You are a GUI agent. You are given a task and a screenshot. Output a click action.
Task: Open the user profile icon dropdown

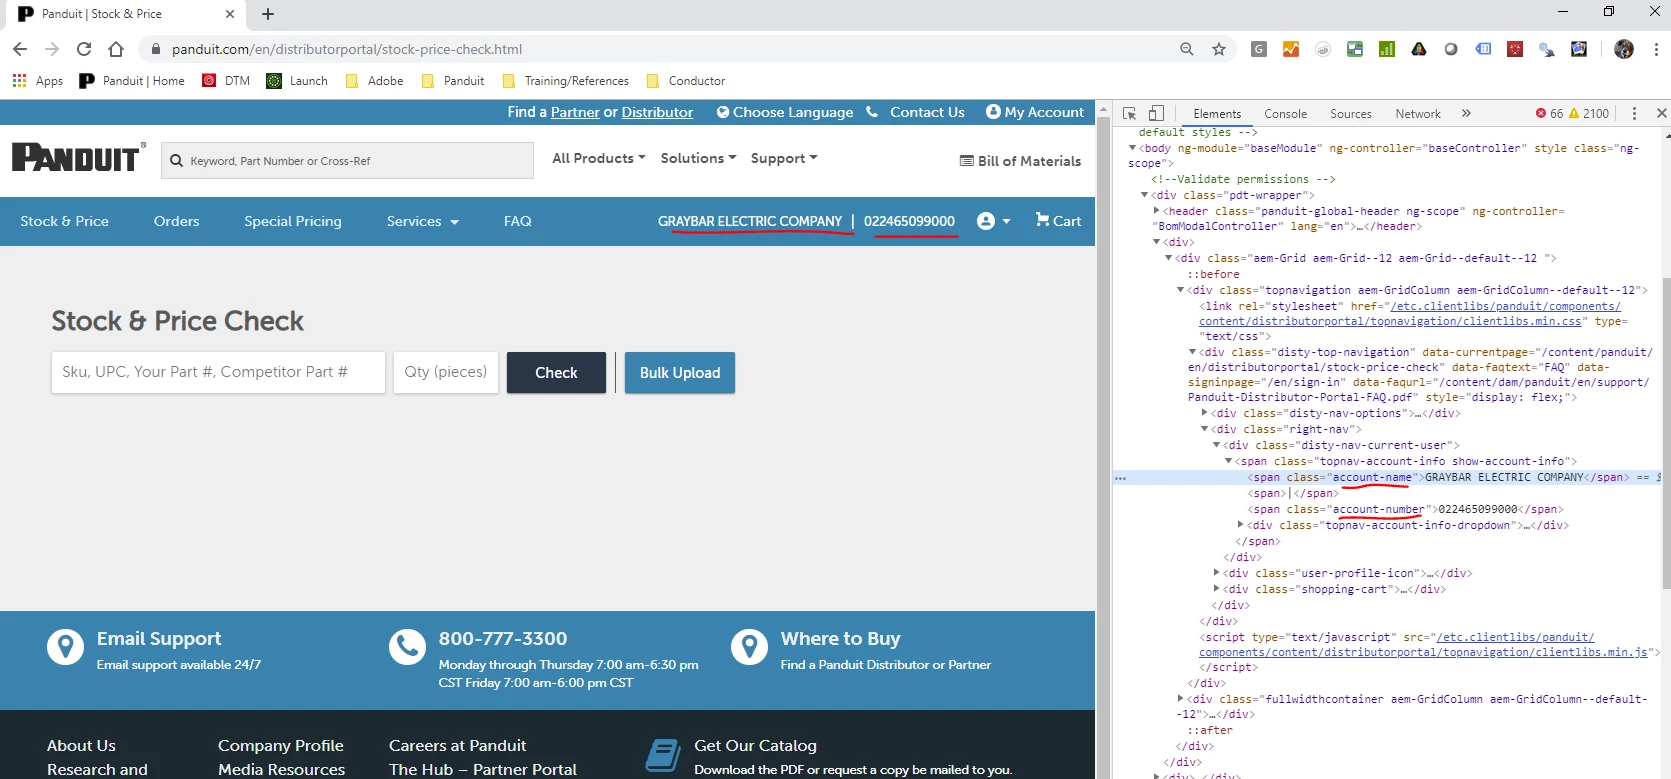tap(994, 221)
